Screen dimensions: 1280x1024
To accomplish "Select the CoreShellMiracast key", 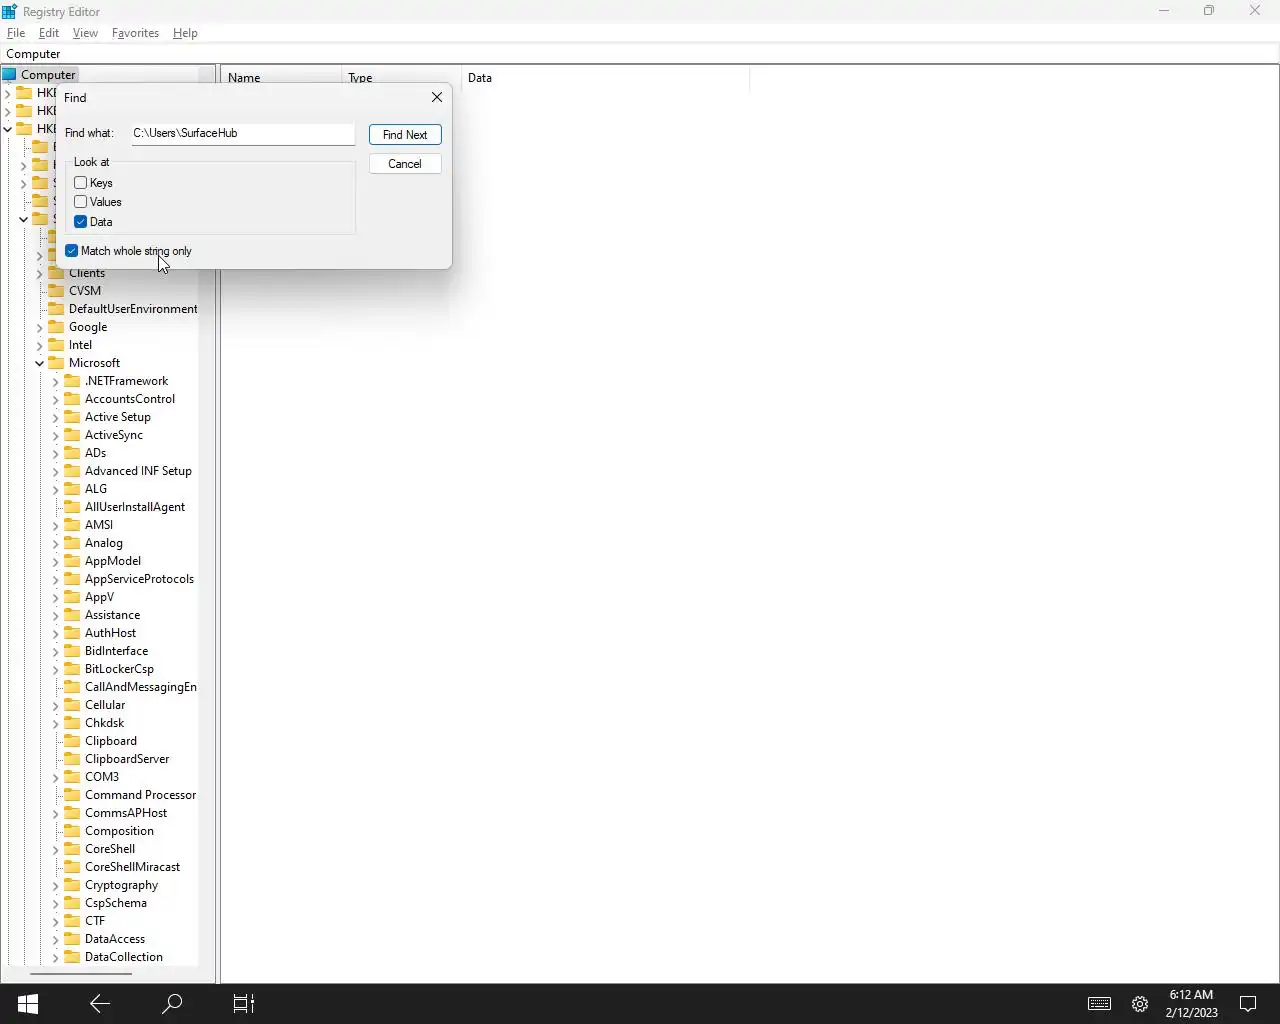I will (133, 867).
